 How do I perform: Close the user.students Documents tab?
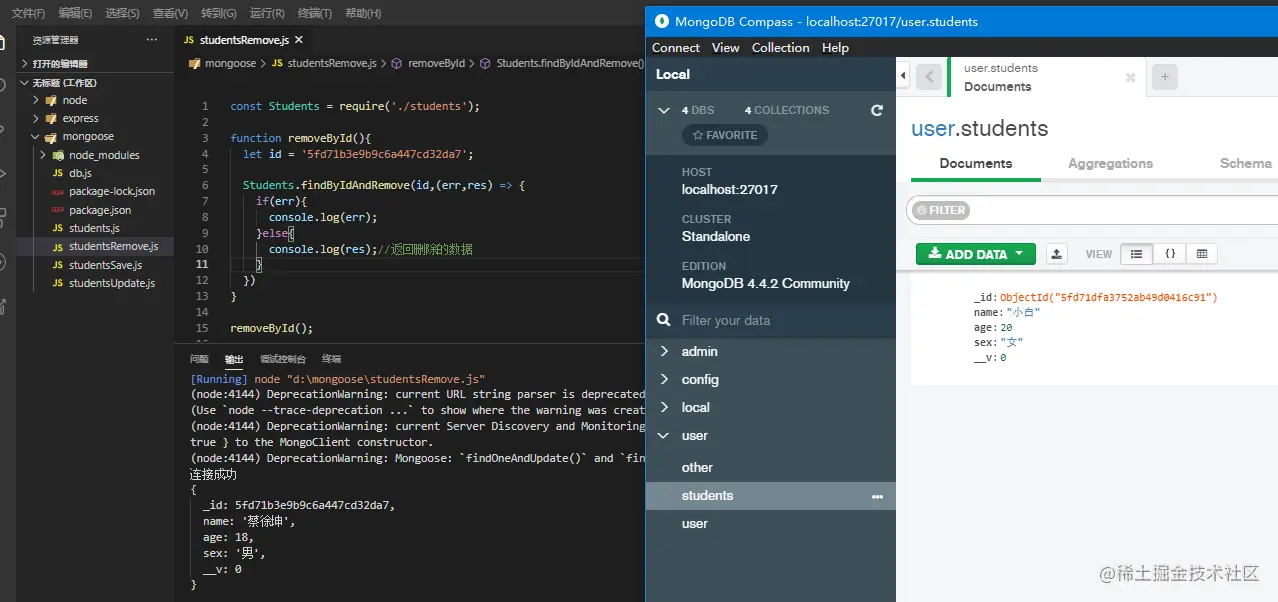[x=1130, y=77]
